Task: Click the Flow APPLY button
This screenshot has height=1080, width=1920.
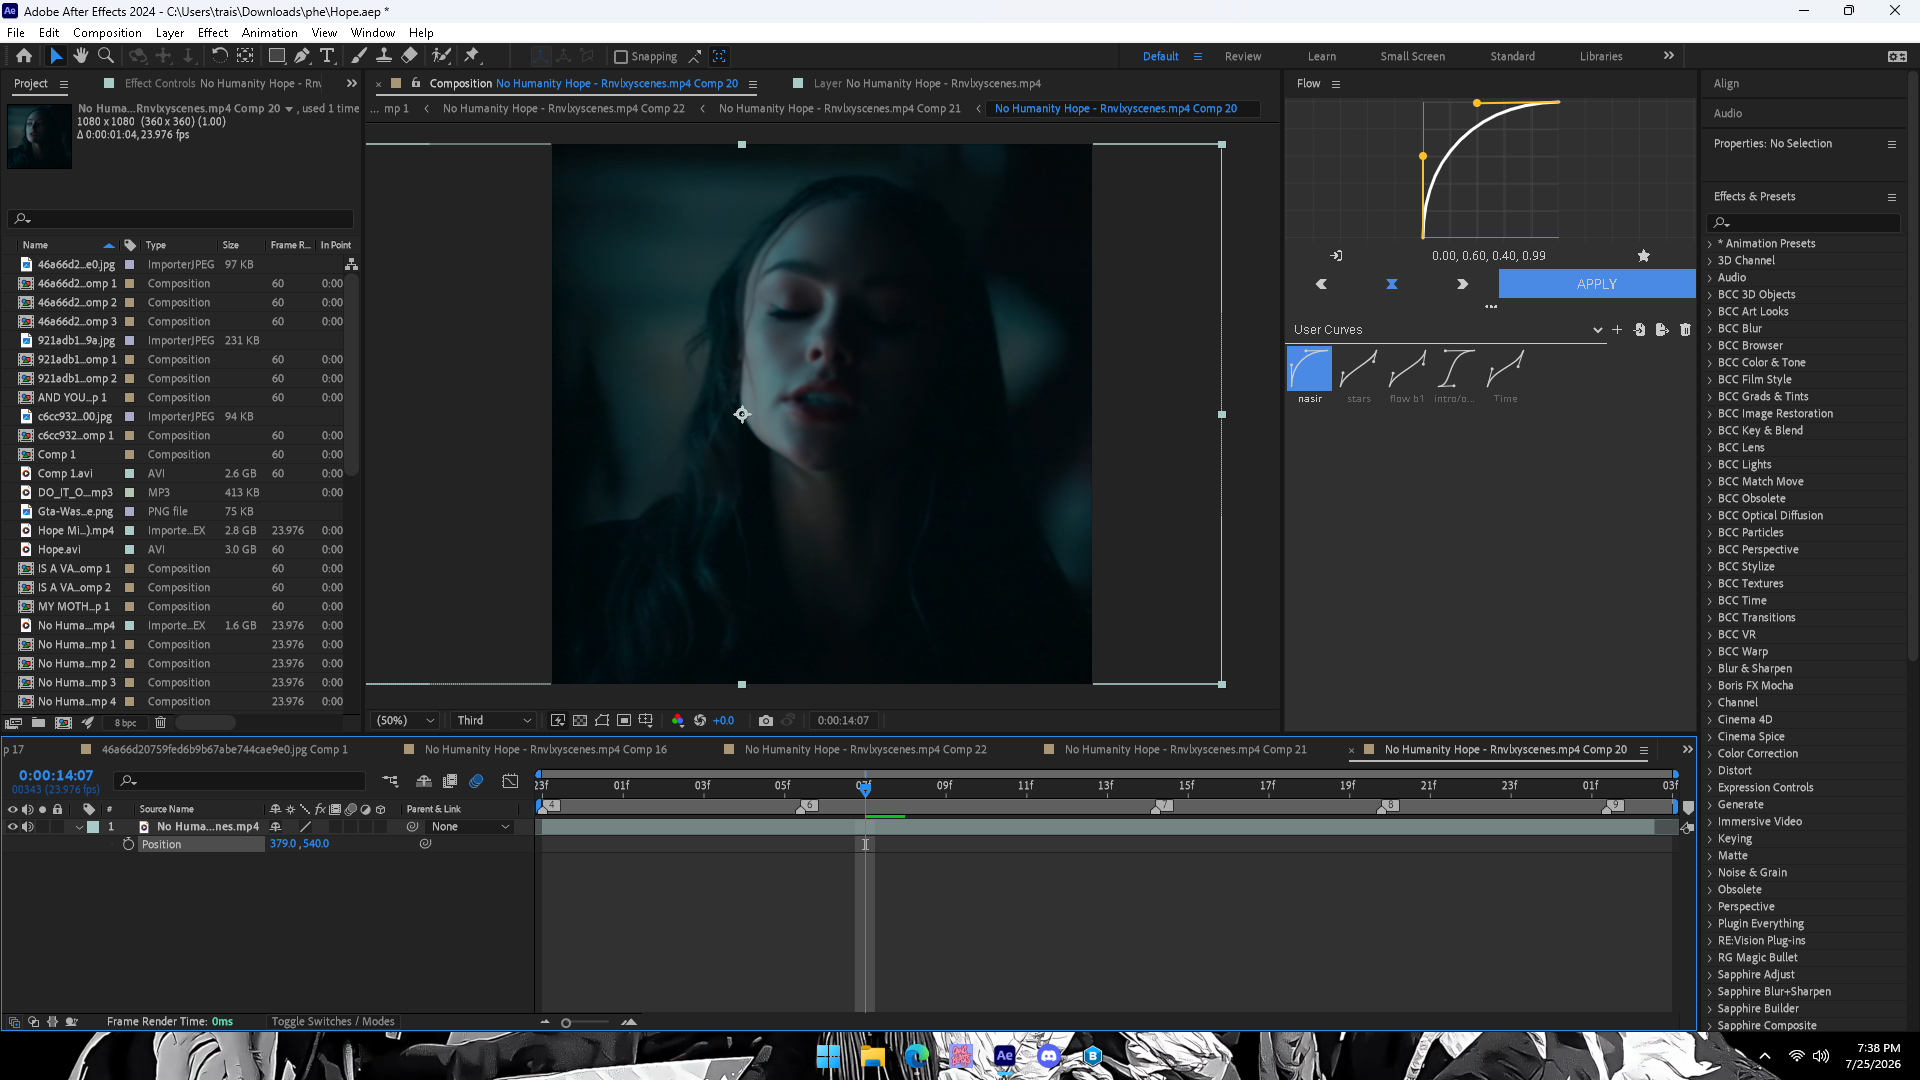Action: click(x=1597, y=284)
